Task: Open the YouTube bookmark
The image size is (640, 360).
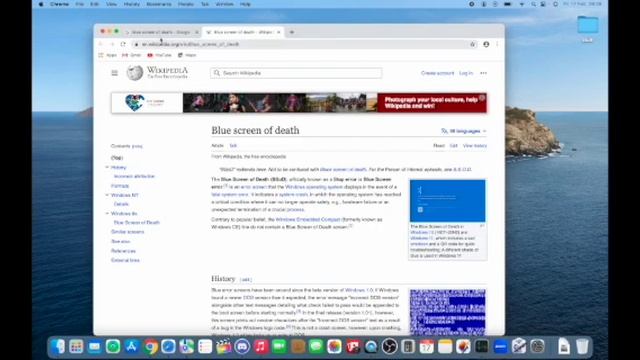Action: tap(159, 55)
